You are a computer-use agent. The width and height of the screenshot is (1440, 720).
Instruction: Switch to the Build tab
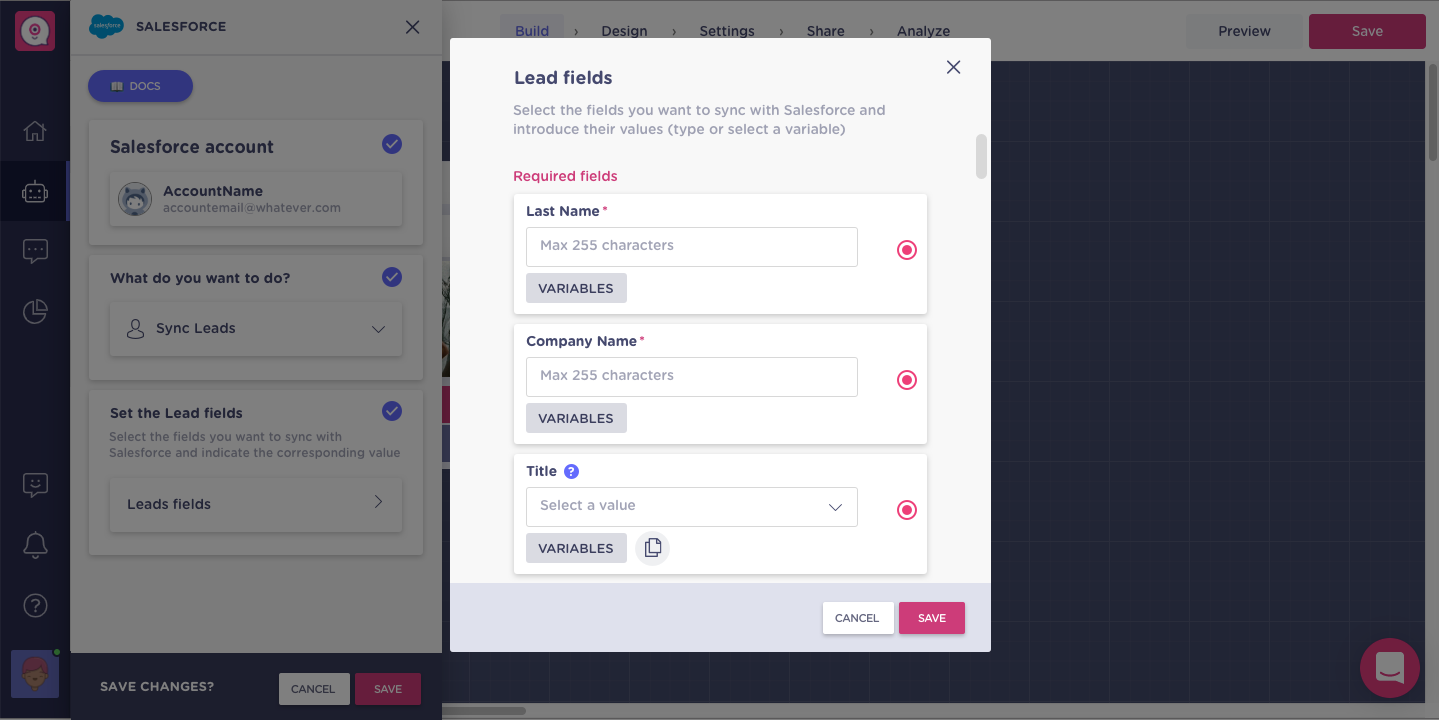coord(532,31)
